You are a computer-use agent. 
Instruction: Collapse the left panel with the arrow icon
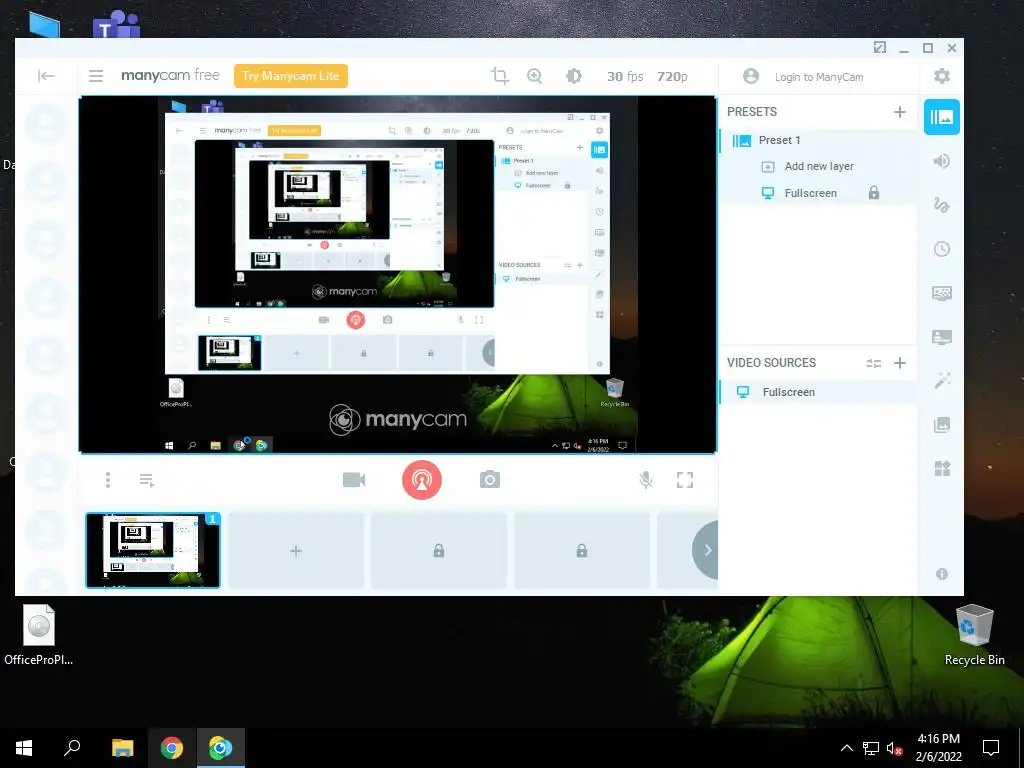pos(46,76)
